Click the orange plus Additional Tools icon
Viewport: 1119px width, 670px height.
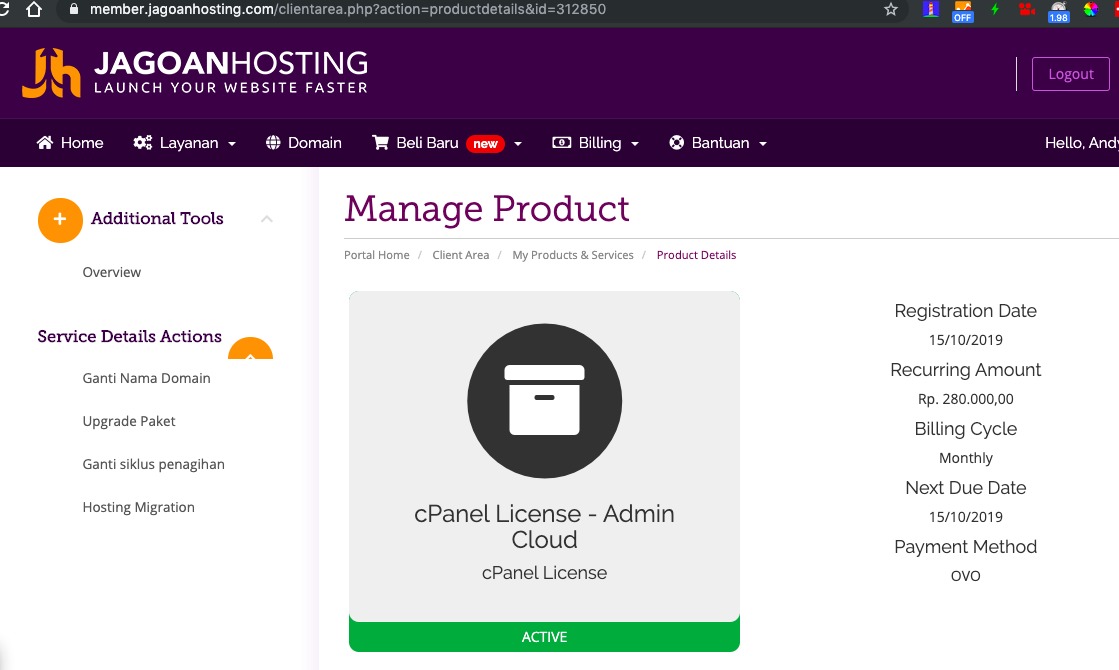tap(60, 220)
